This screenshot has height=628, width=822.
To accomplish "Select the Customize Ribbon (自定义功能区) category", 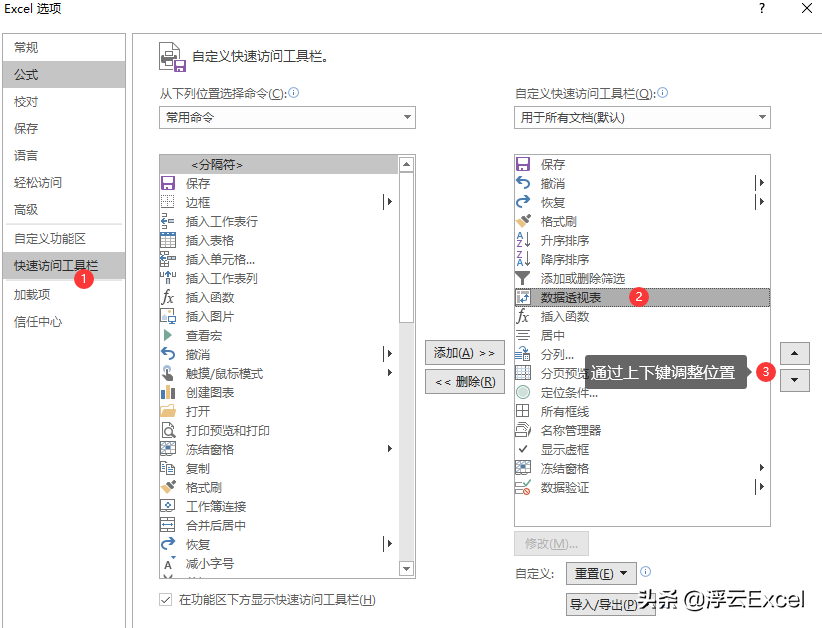I will point(64,239).
